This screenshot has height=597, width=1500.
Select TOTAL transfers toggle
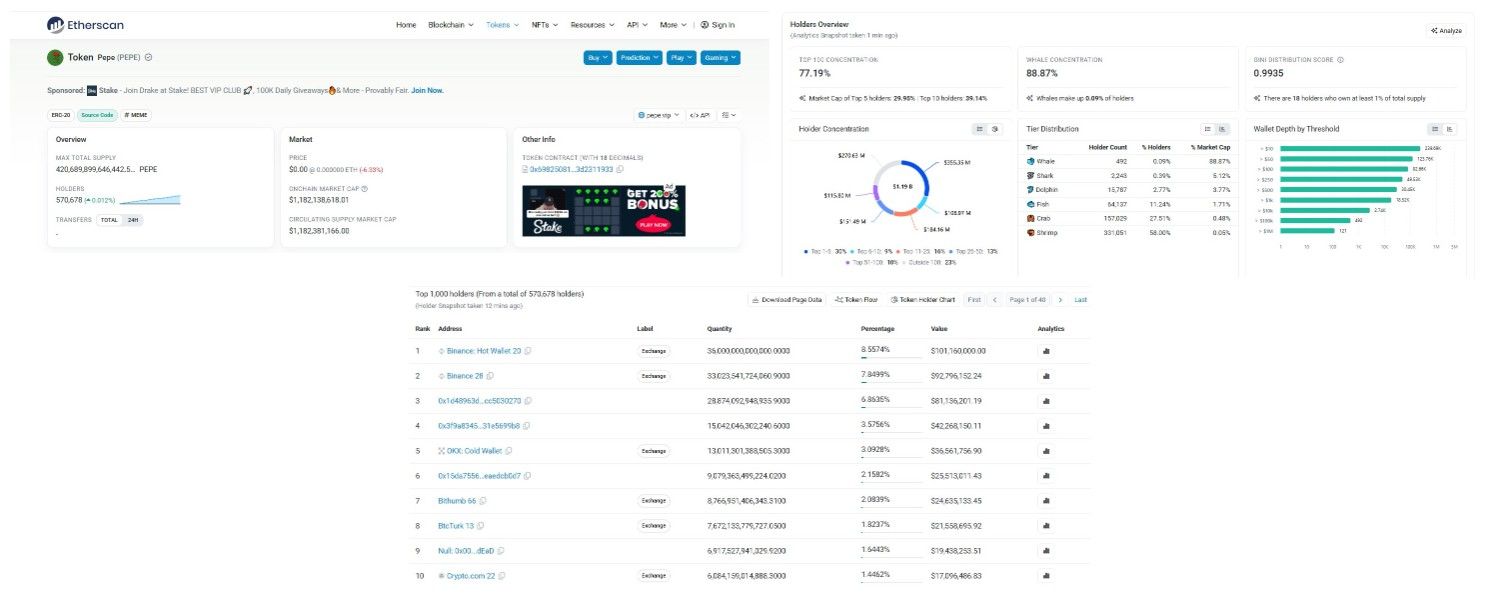click(x=109, y=220)
